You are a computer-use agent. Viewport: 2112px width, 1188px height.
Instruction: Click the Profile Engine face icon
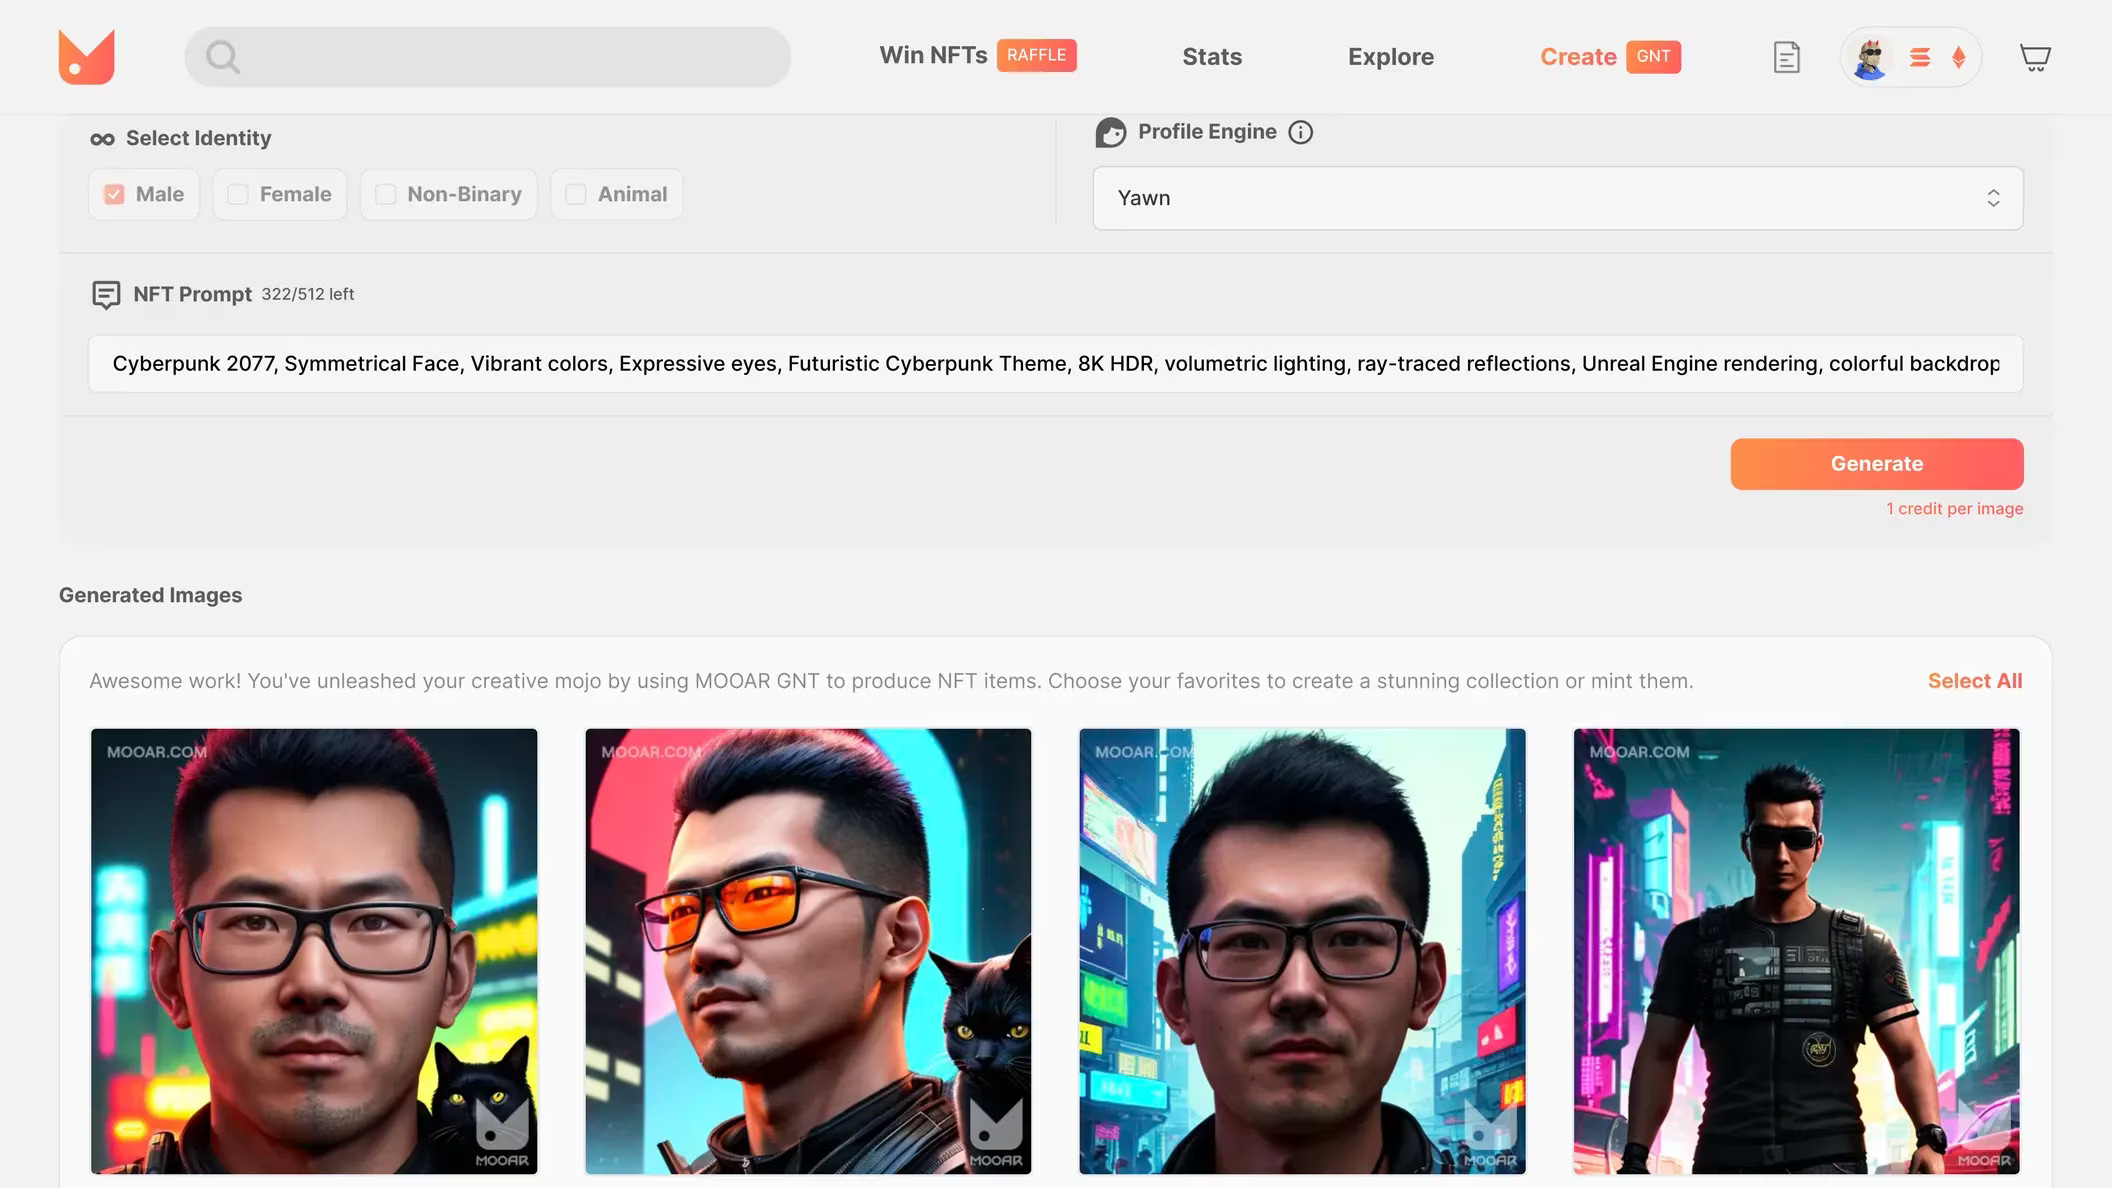click(x=1110, y=132)
